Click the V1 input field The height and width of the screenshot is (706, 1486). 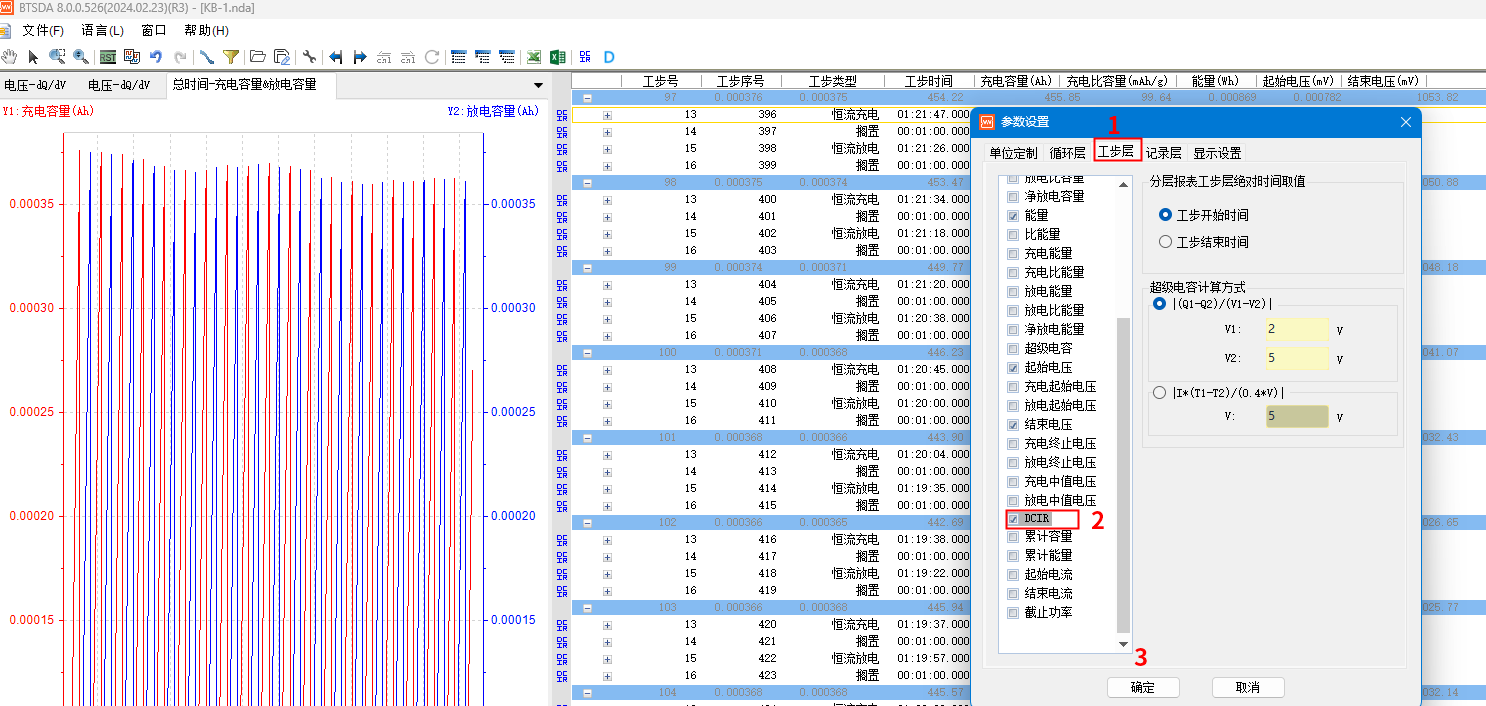[x=1297, y=329]
